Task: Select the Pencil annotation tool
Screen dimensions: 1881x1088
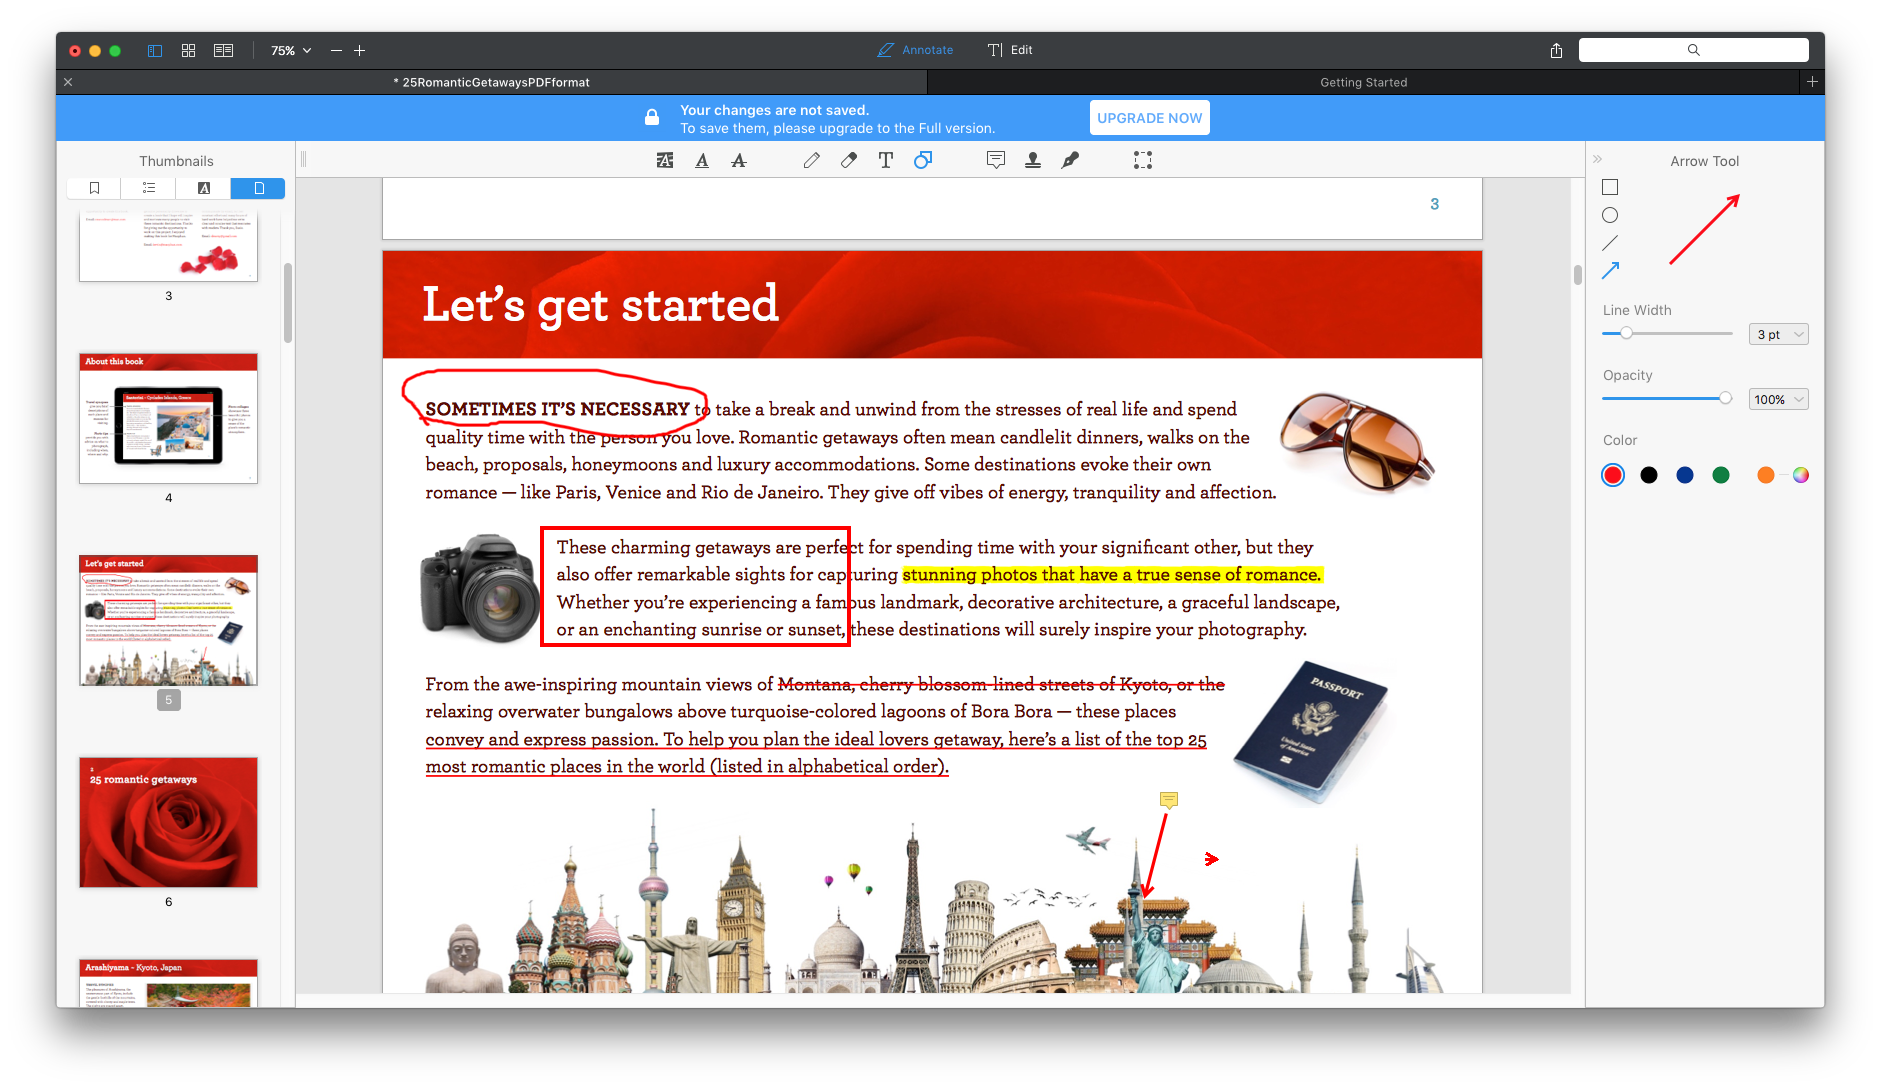Action: click(811, 159)
